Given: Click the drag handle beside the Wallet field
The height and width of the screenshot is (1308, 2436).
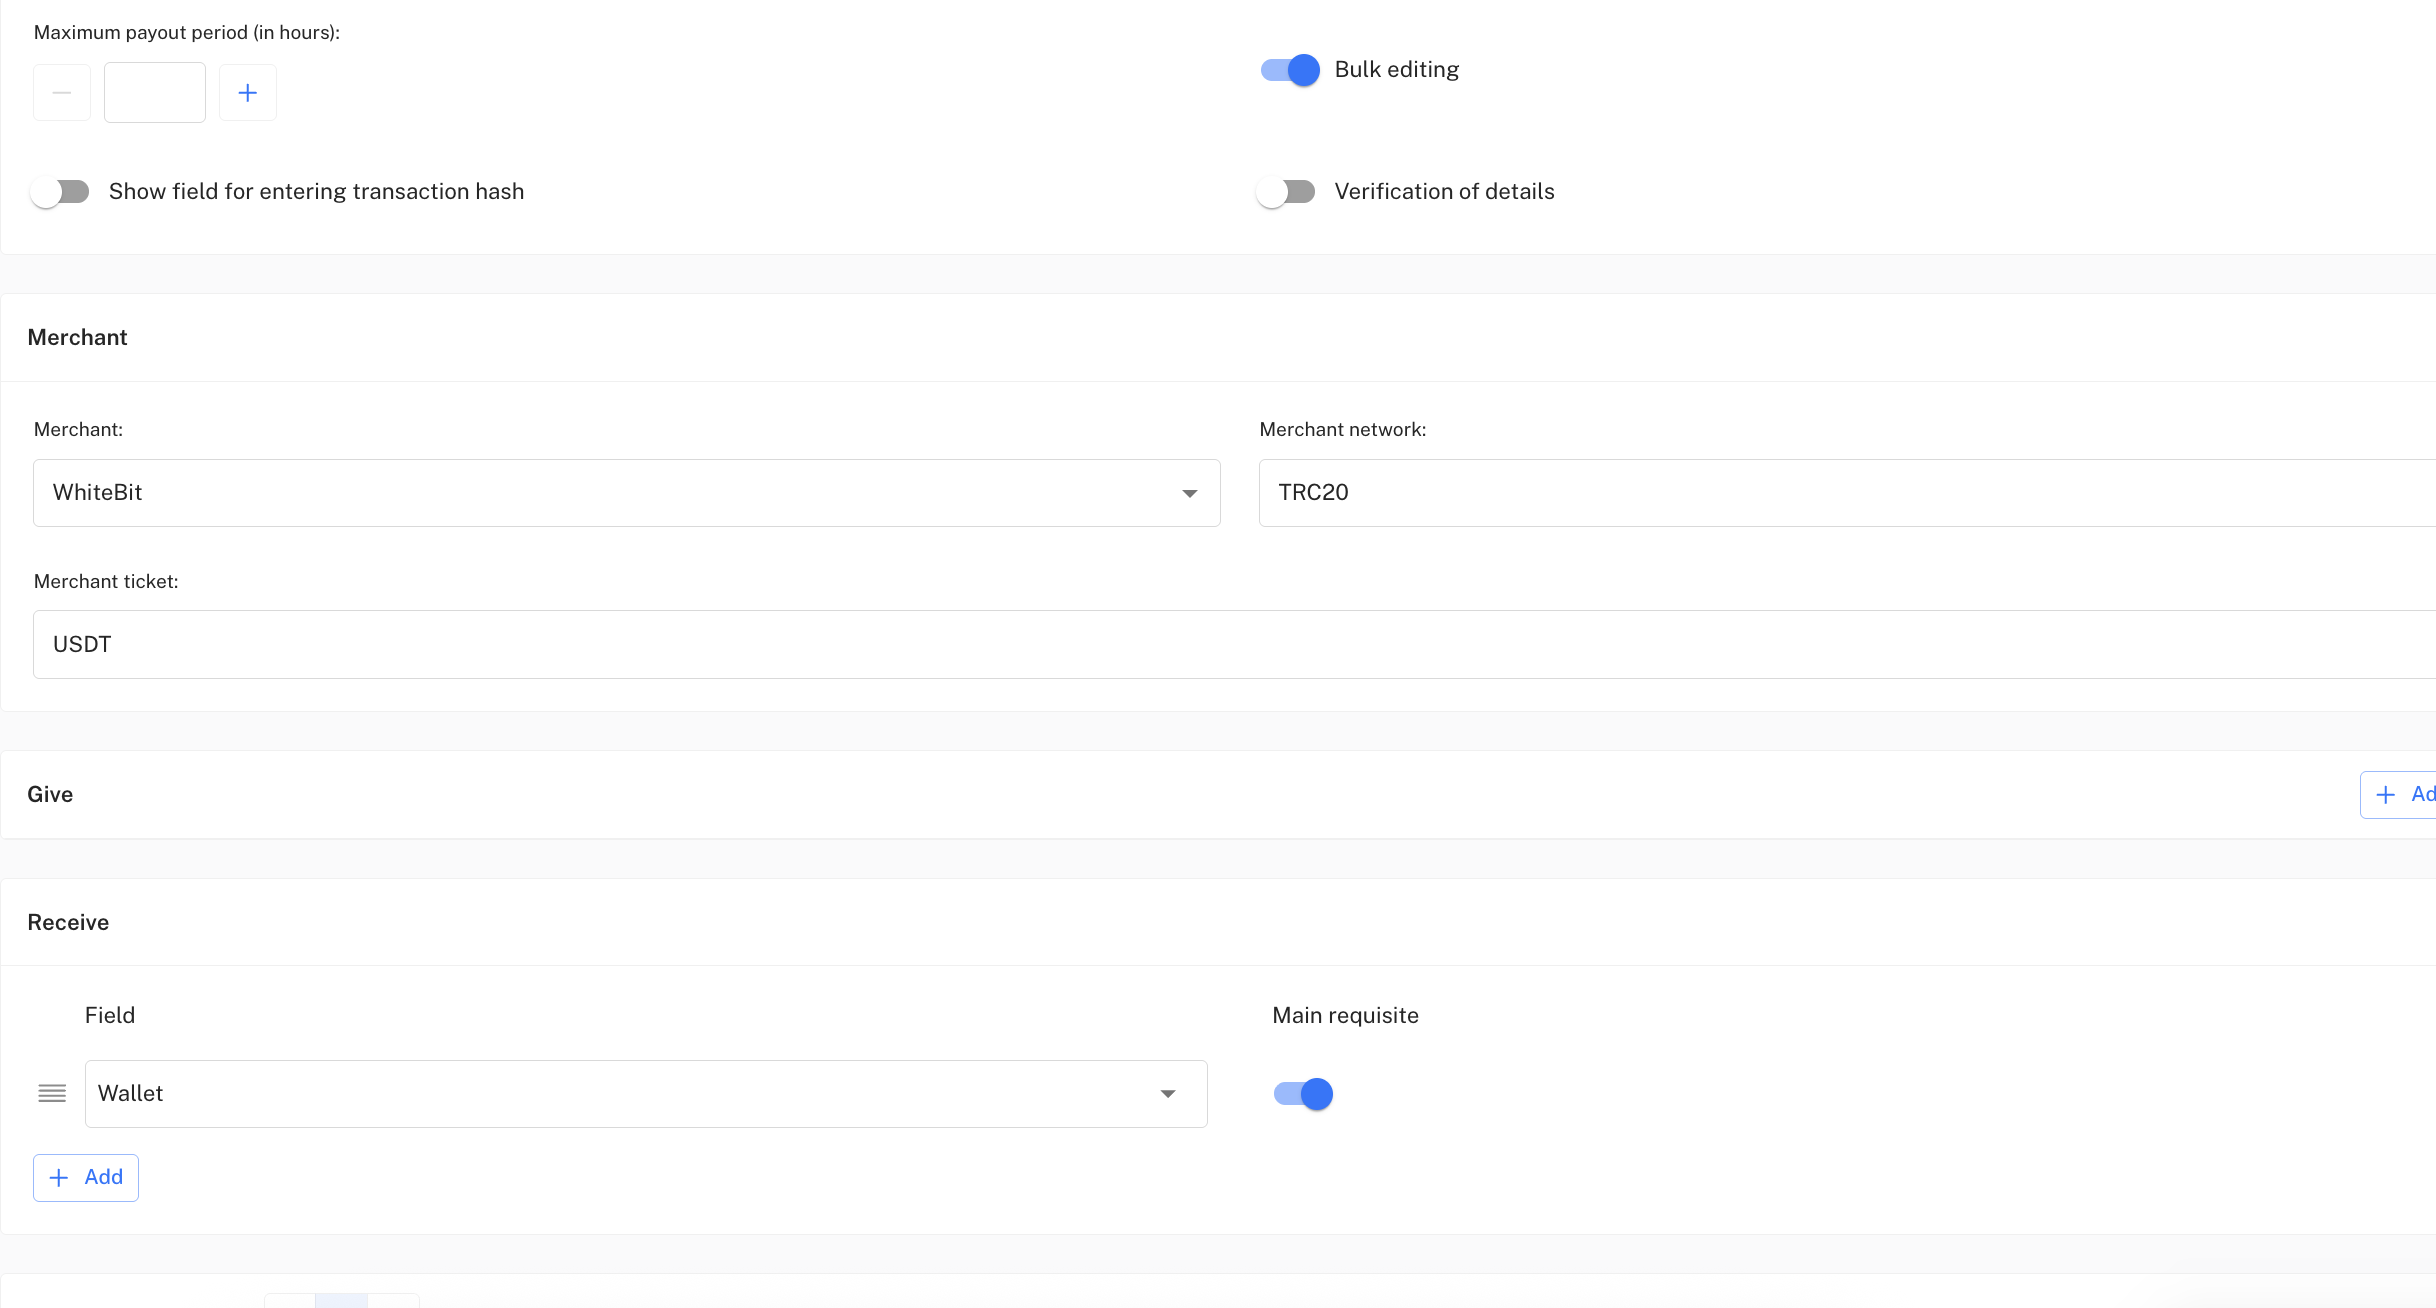Looking at the screenshot, I should coord(52,1093).
